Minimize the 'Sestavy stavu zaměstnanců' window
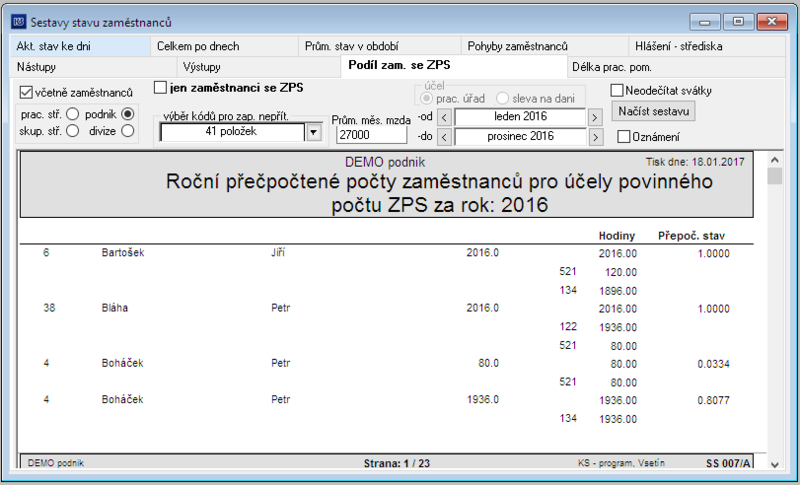 point(705,22)
